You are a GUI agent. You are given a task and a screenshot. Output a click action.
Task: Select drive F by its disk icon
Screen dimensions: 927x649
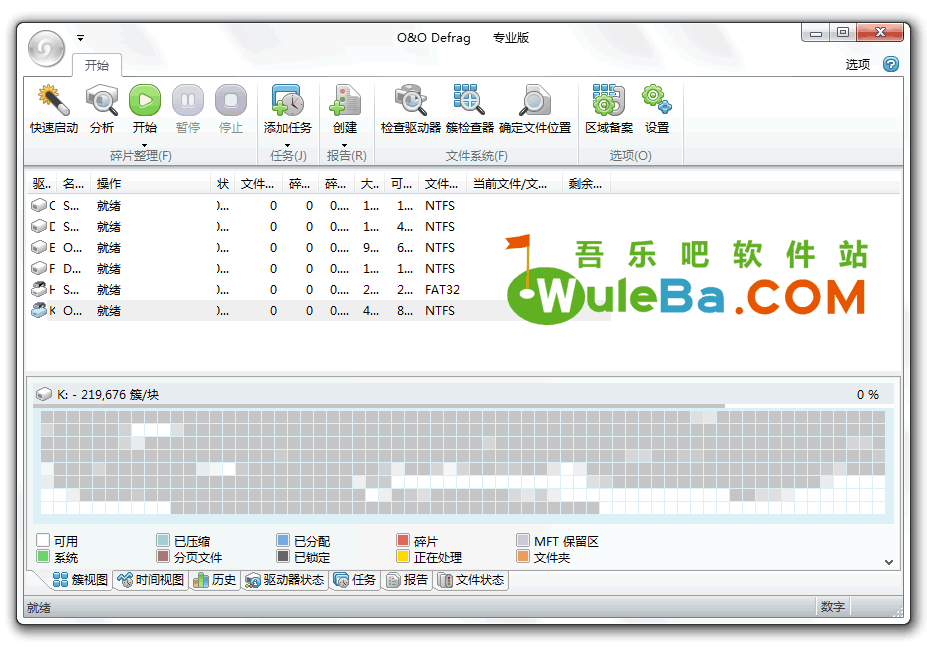(39, 268)
